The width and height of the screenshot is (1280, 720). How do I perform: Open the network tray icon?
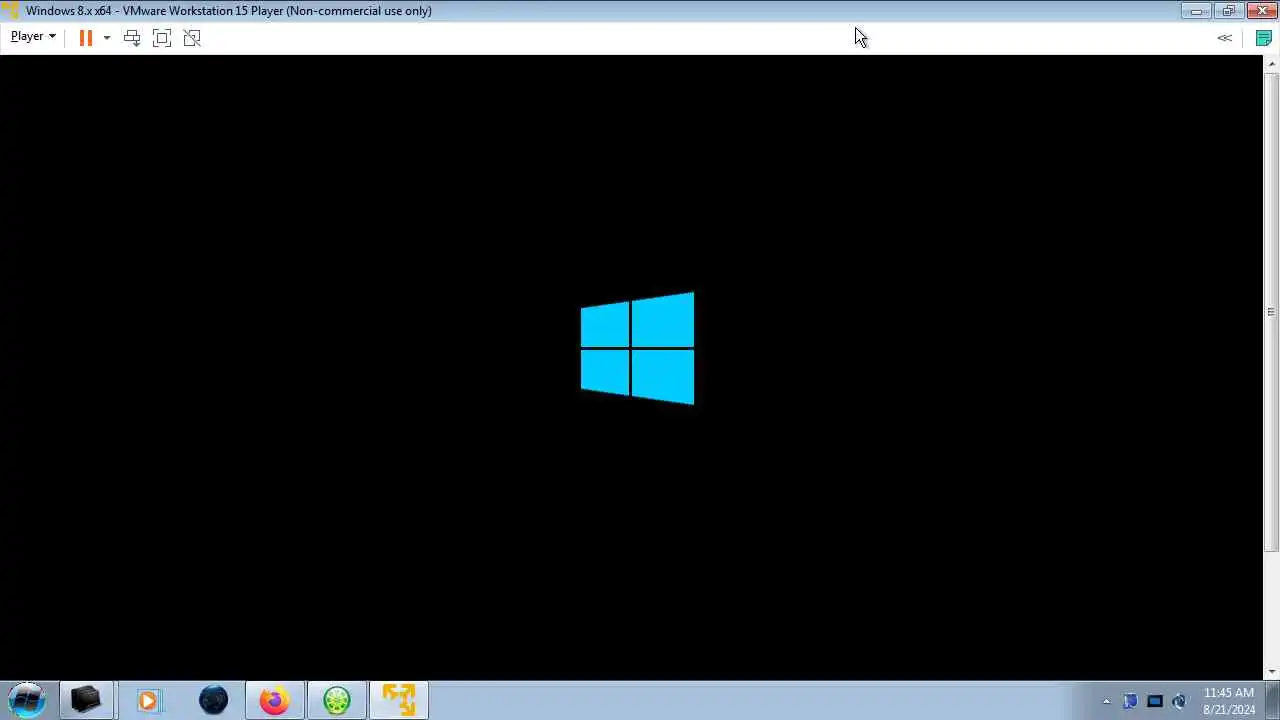point(1130,701)
